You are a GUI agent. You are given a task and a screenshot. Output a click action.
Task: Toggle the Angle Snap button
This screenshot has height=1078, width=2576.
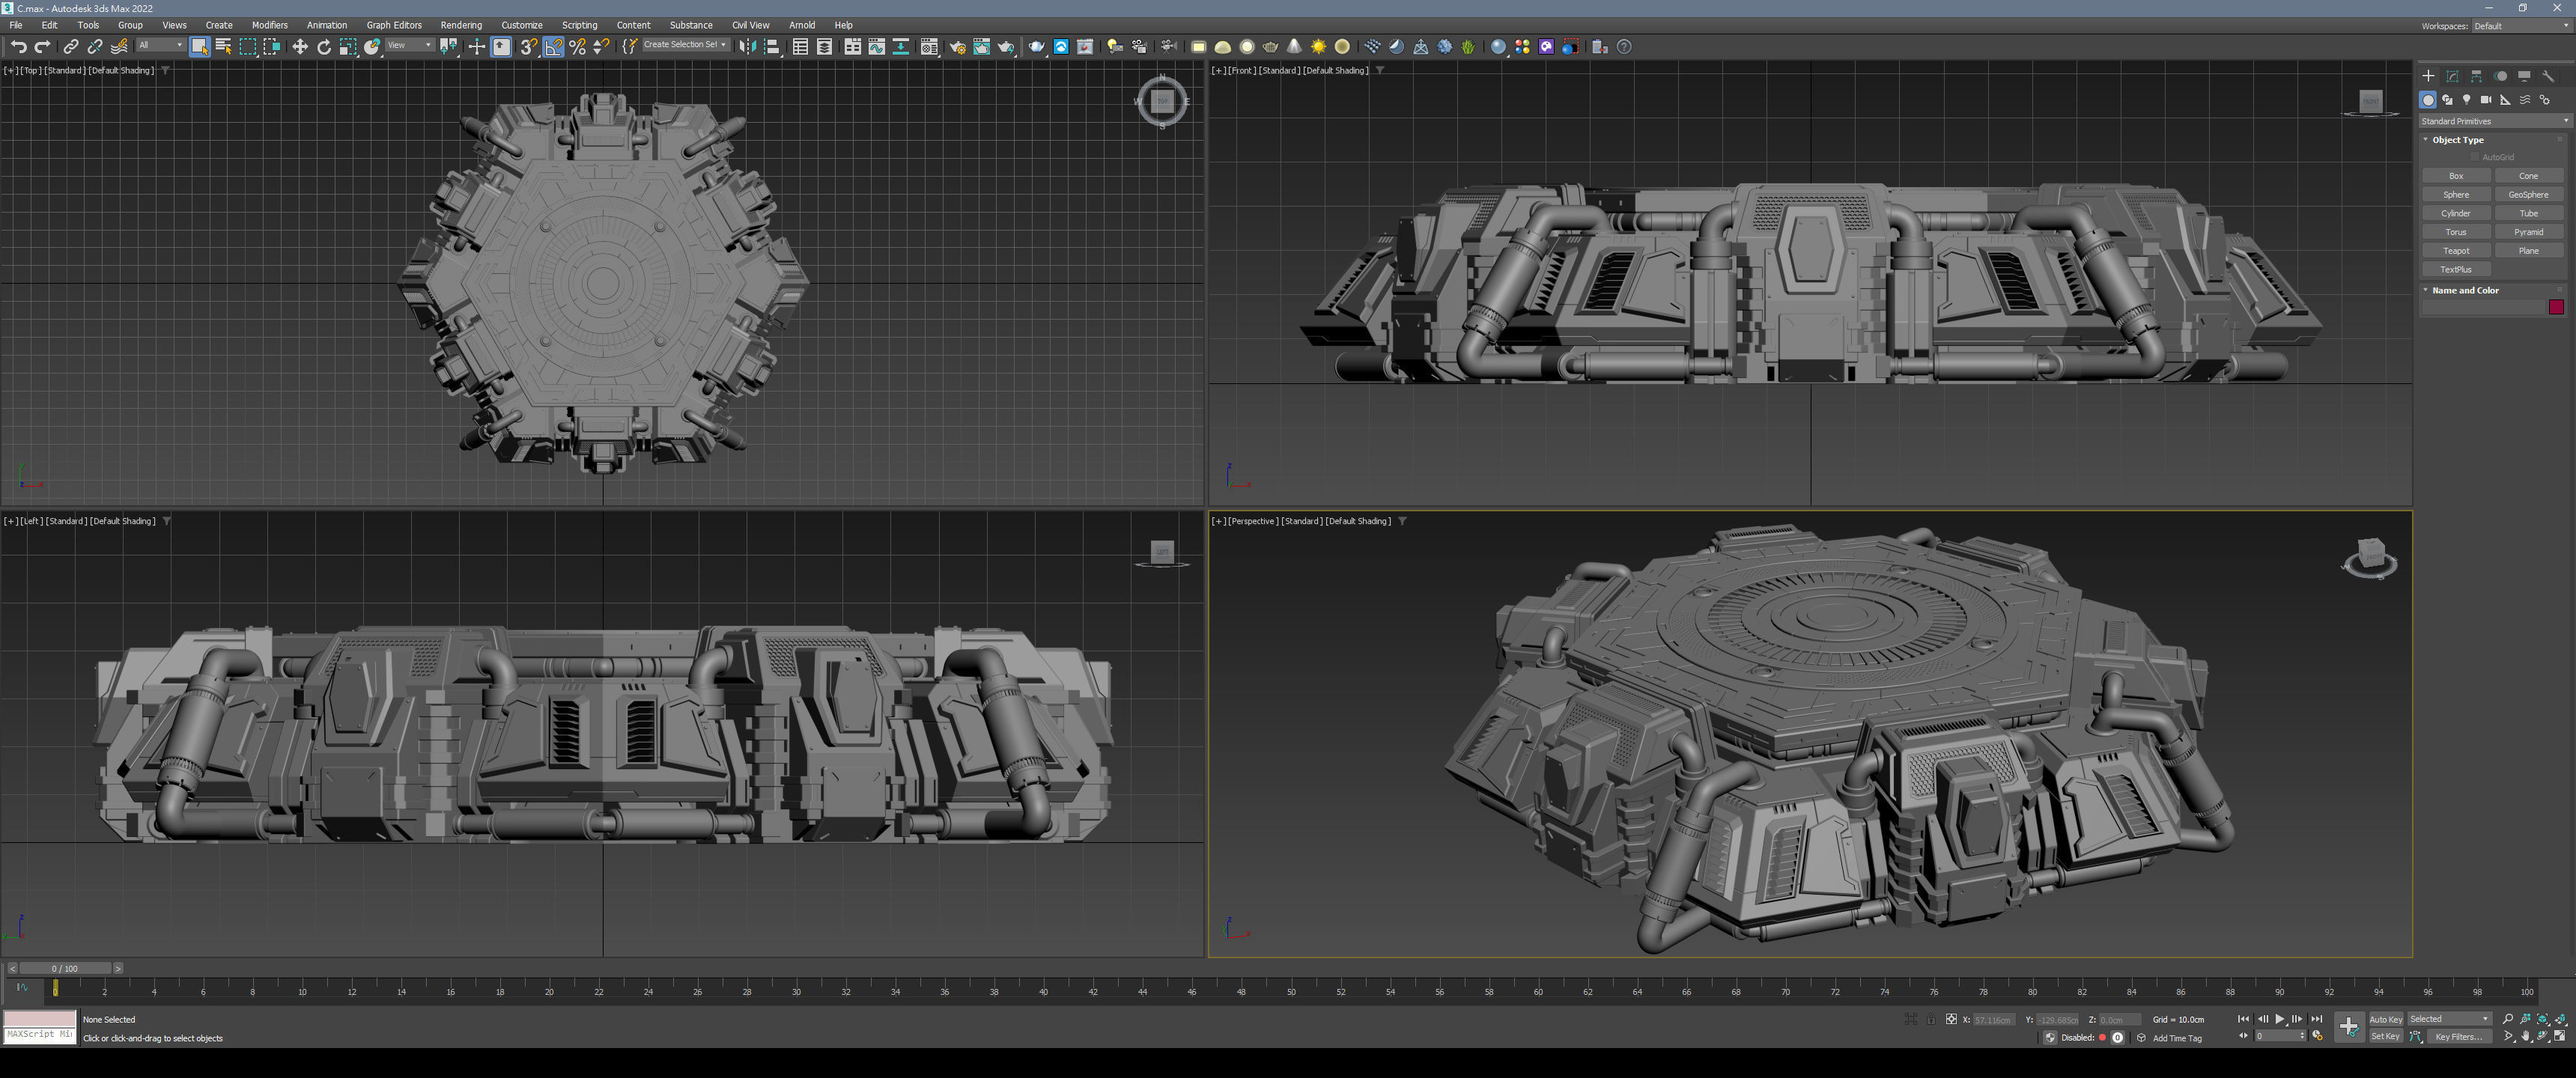[x=553, y=47]
